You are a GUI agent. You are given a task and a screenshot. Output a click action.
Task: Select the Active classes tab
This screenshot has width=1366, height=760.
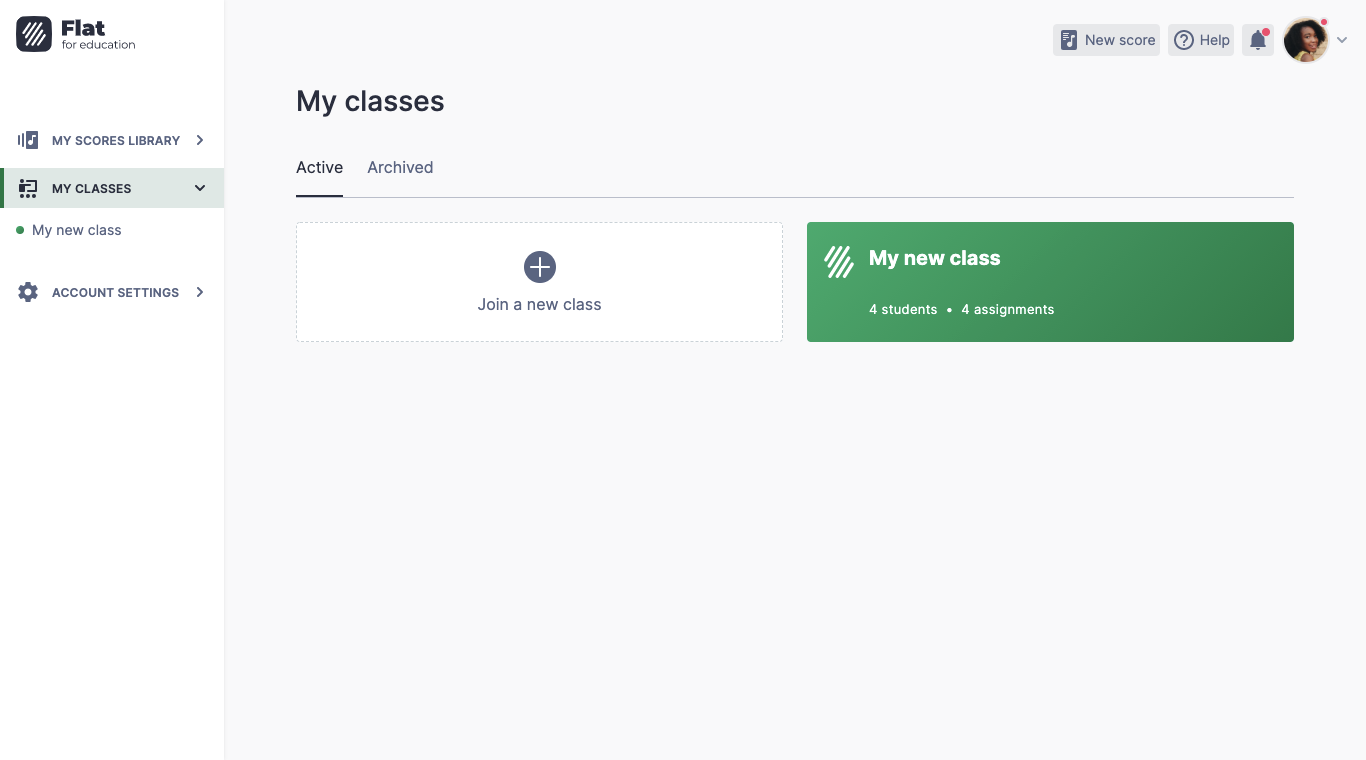(319, 167)
